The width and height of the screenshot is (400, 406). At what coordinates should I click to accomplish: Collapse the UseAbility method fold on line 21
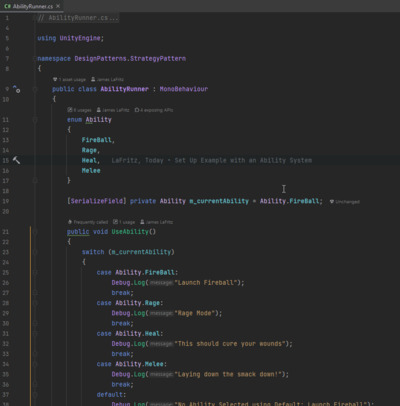point(35,232)
